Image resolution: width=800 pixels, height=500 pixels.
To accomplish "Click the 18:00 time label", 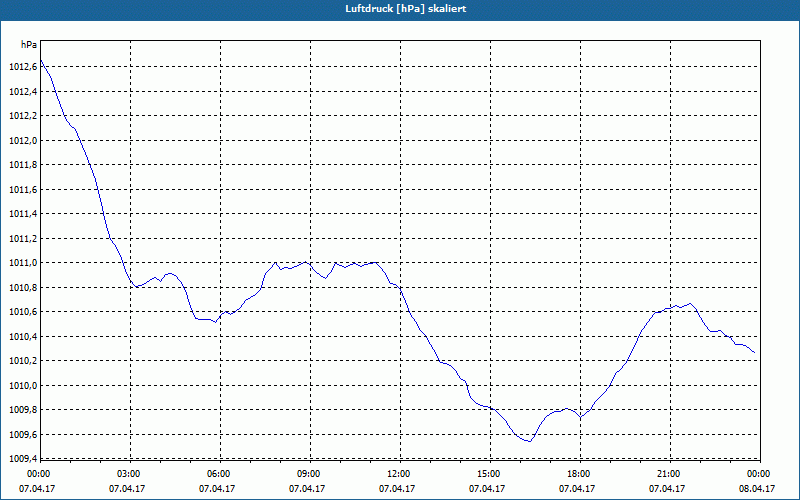I will click(578, 474).
